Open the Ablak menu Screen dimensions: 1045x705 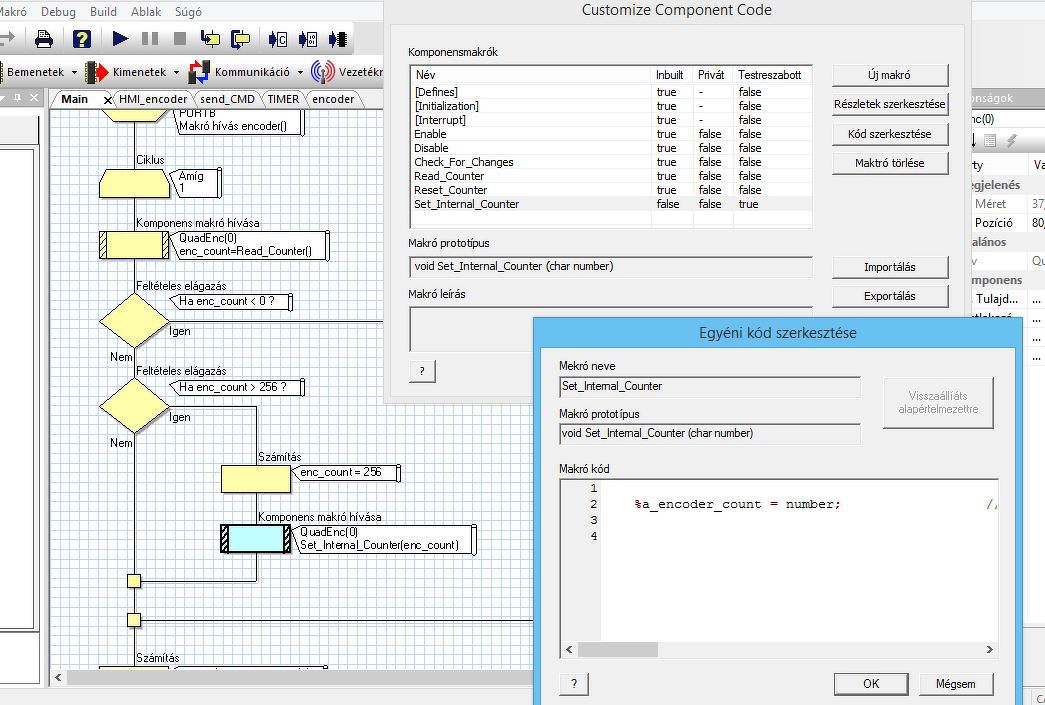[146, 12]
